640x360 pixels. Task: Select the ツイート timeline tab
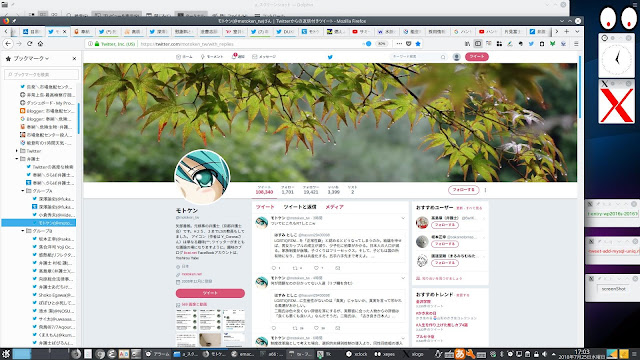265,207
